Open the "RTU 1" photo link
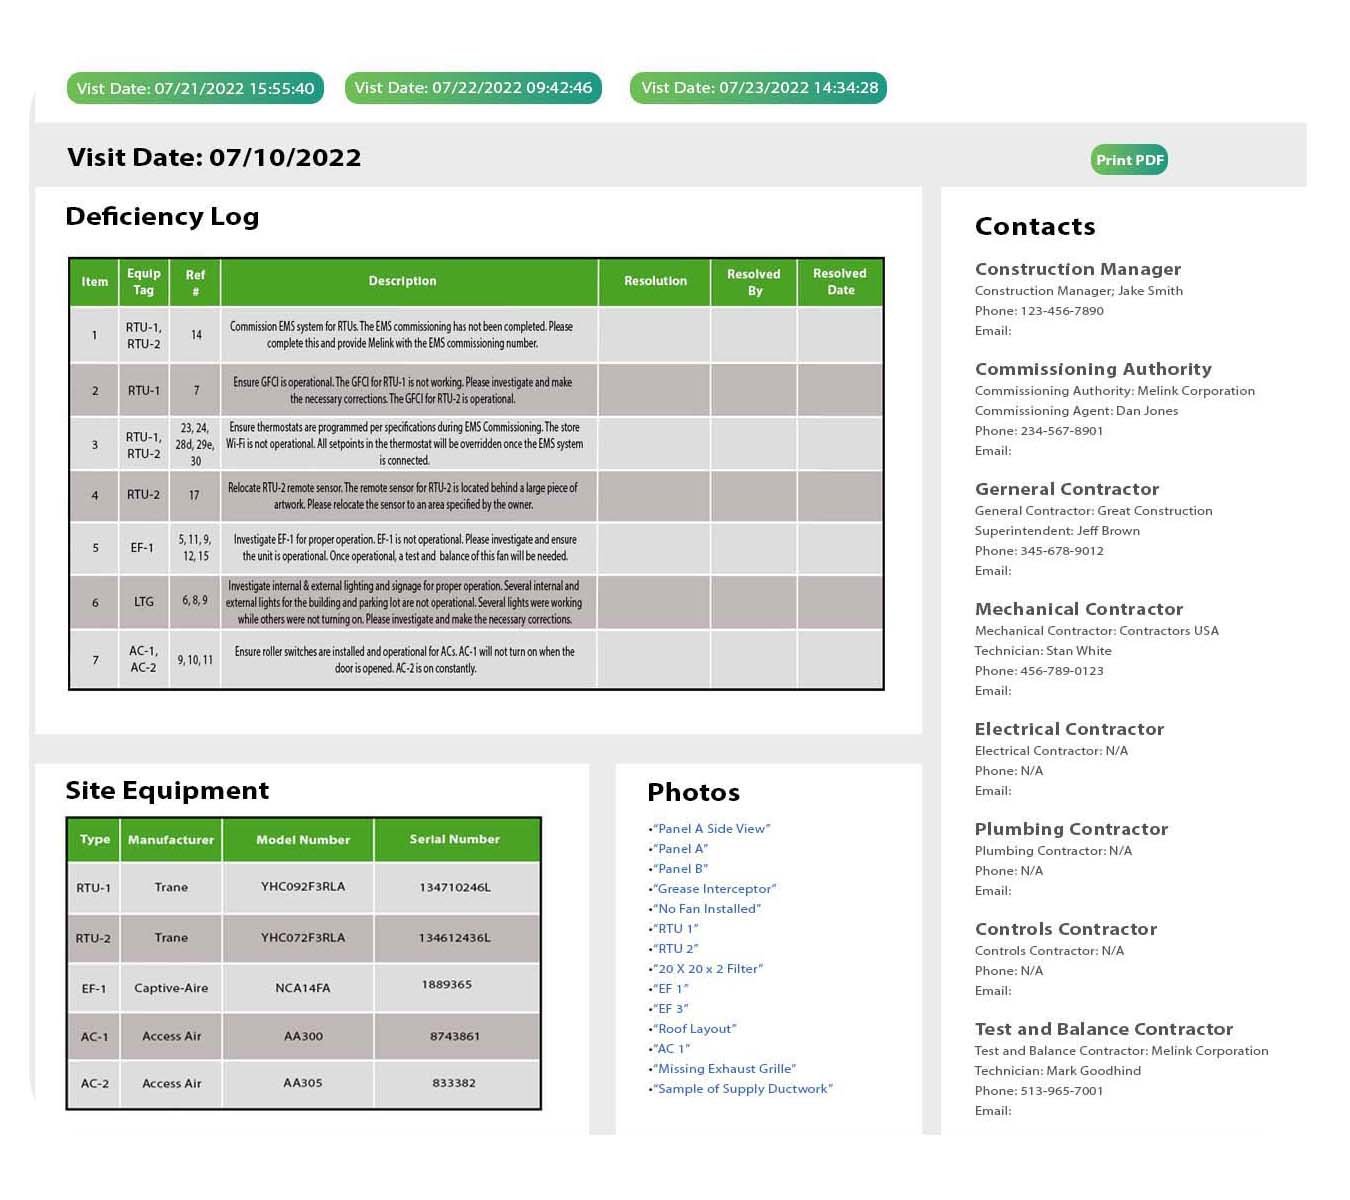 click(x=676, y=929)
